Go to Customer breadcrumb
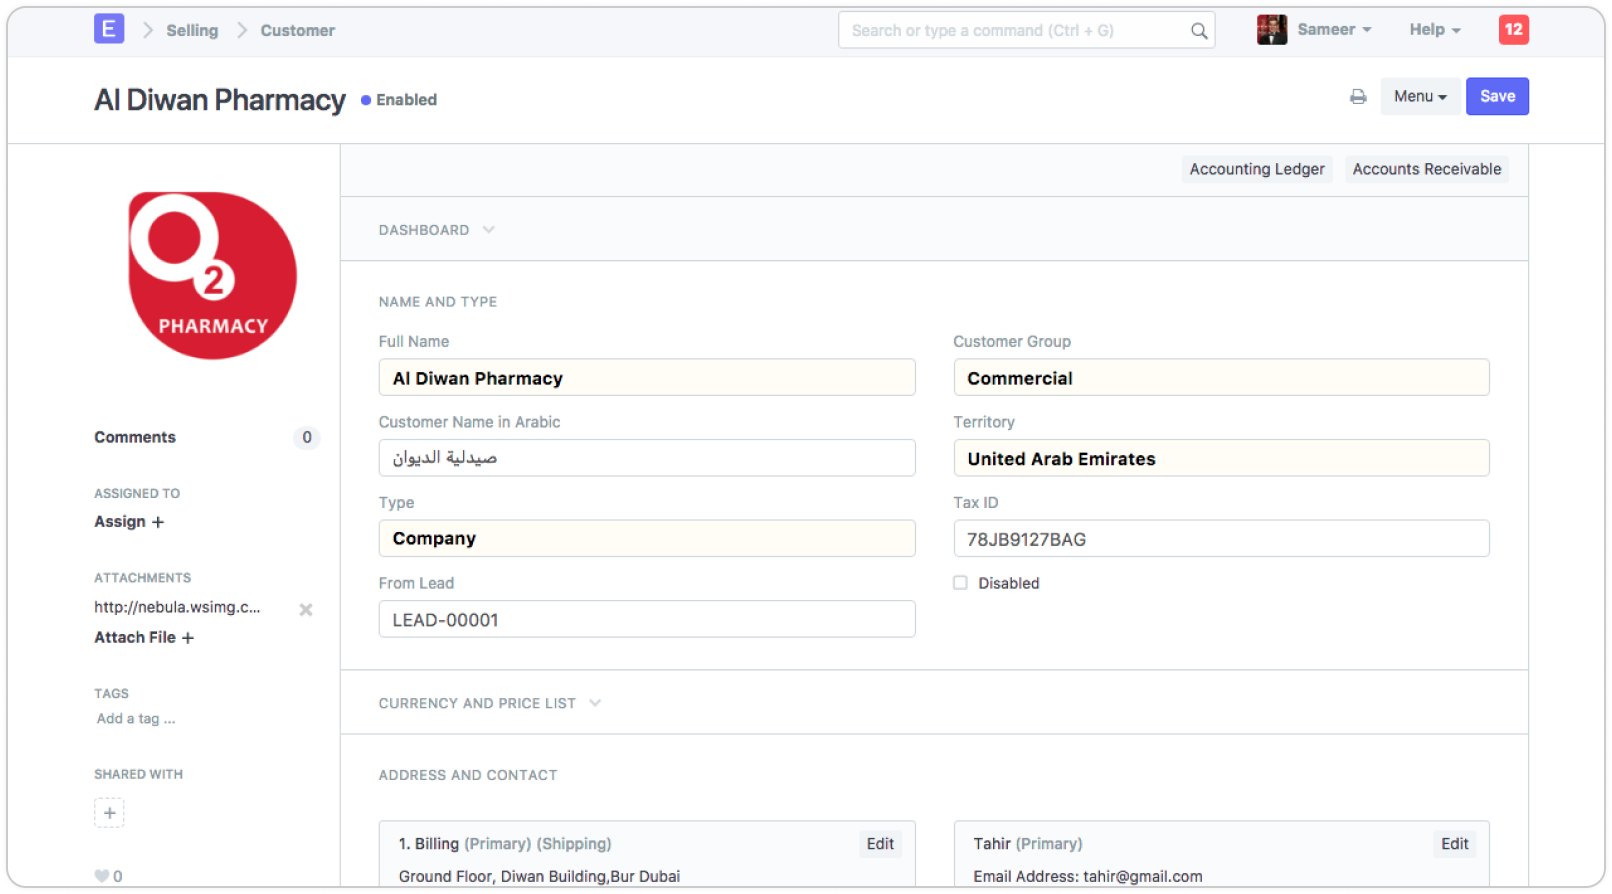This screenshot has height=894, width=1612. pos(298,31)
